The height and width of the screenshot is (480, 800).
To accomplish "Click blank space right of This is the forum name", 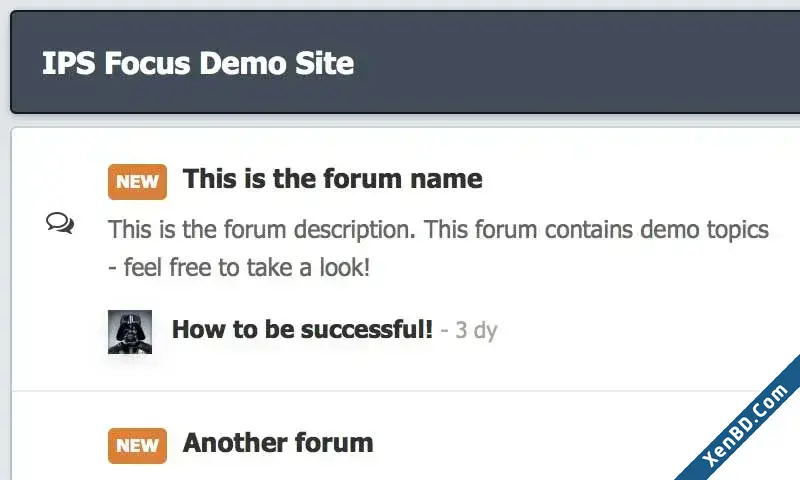I will pyautogui.click(x=638, y=179).
